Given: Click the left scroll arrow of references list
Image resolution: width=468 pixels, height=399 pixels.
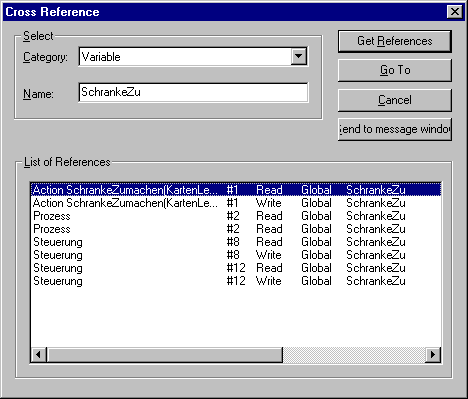Looking at the screenshot, I should [x=39, y=354].
